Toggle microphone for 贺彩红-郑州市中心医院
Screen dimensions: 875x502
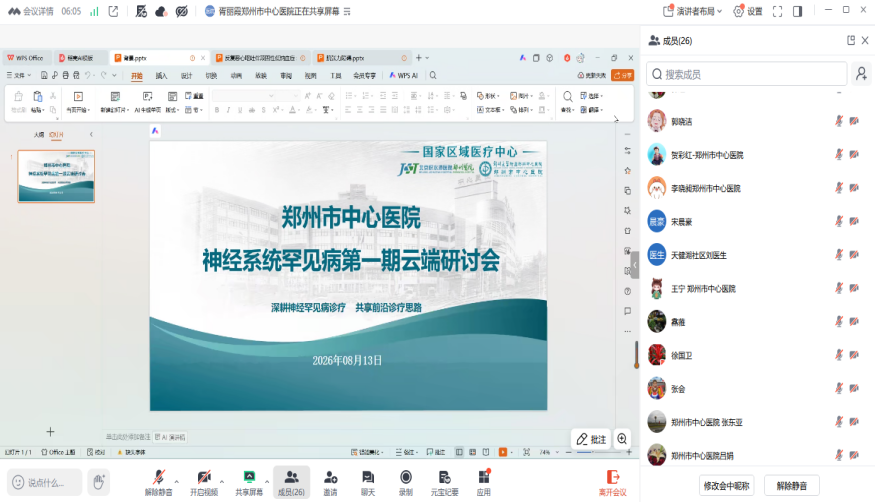pos(839,155)
